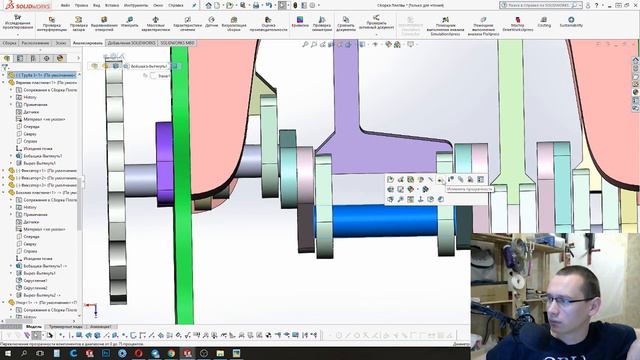The width and height of the screenshot is (640, 360).
Task: Expand the left panel tab overflow arrow
Action: click(x=78, y=58)
